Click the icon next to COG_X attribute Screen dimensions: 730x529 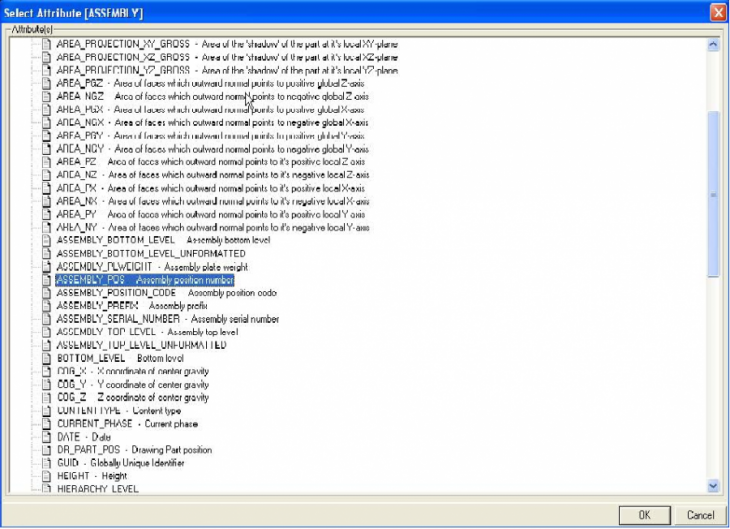point(46,371)
